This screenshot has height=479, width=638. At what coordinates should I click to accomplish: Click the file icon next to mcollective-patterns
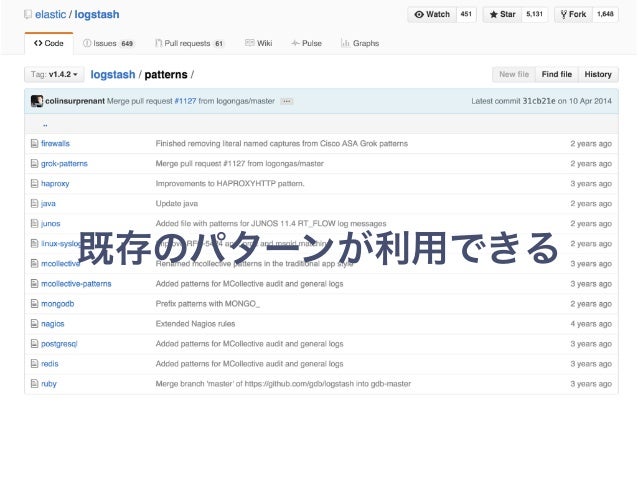coord(35,283)
